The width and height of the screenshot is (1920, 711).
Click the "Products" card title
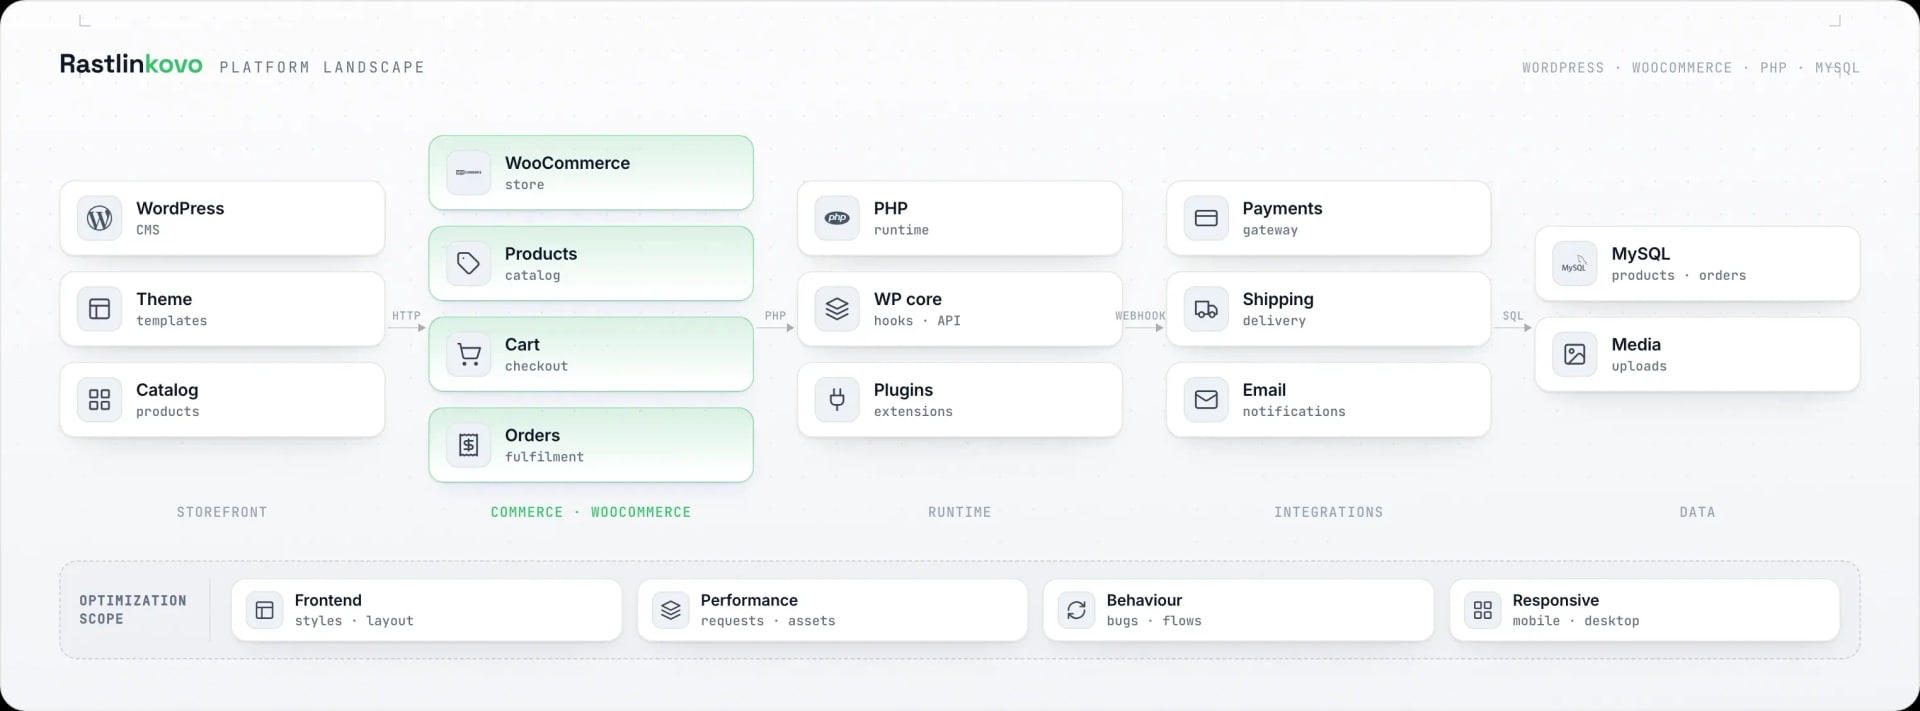coord(541,254)
